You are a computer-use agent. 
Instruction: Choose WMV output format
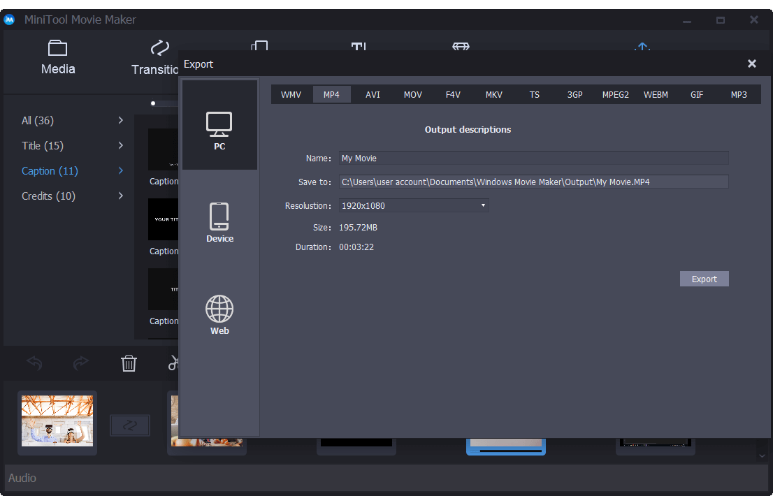[291, 95]
